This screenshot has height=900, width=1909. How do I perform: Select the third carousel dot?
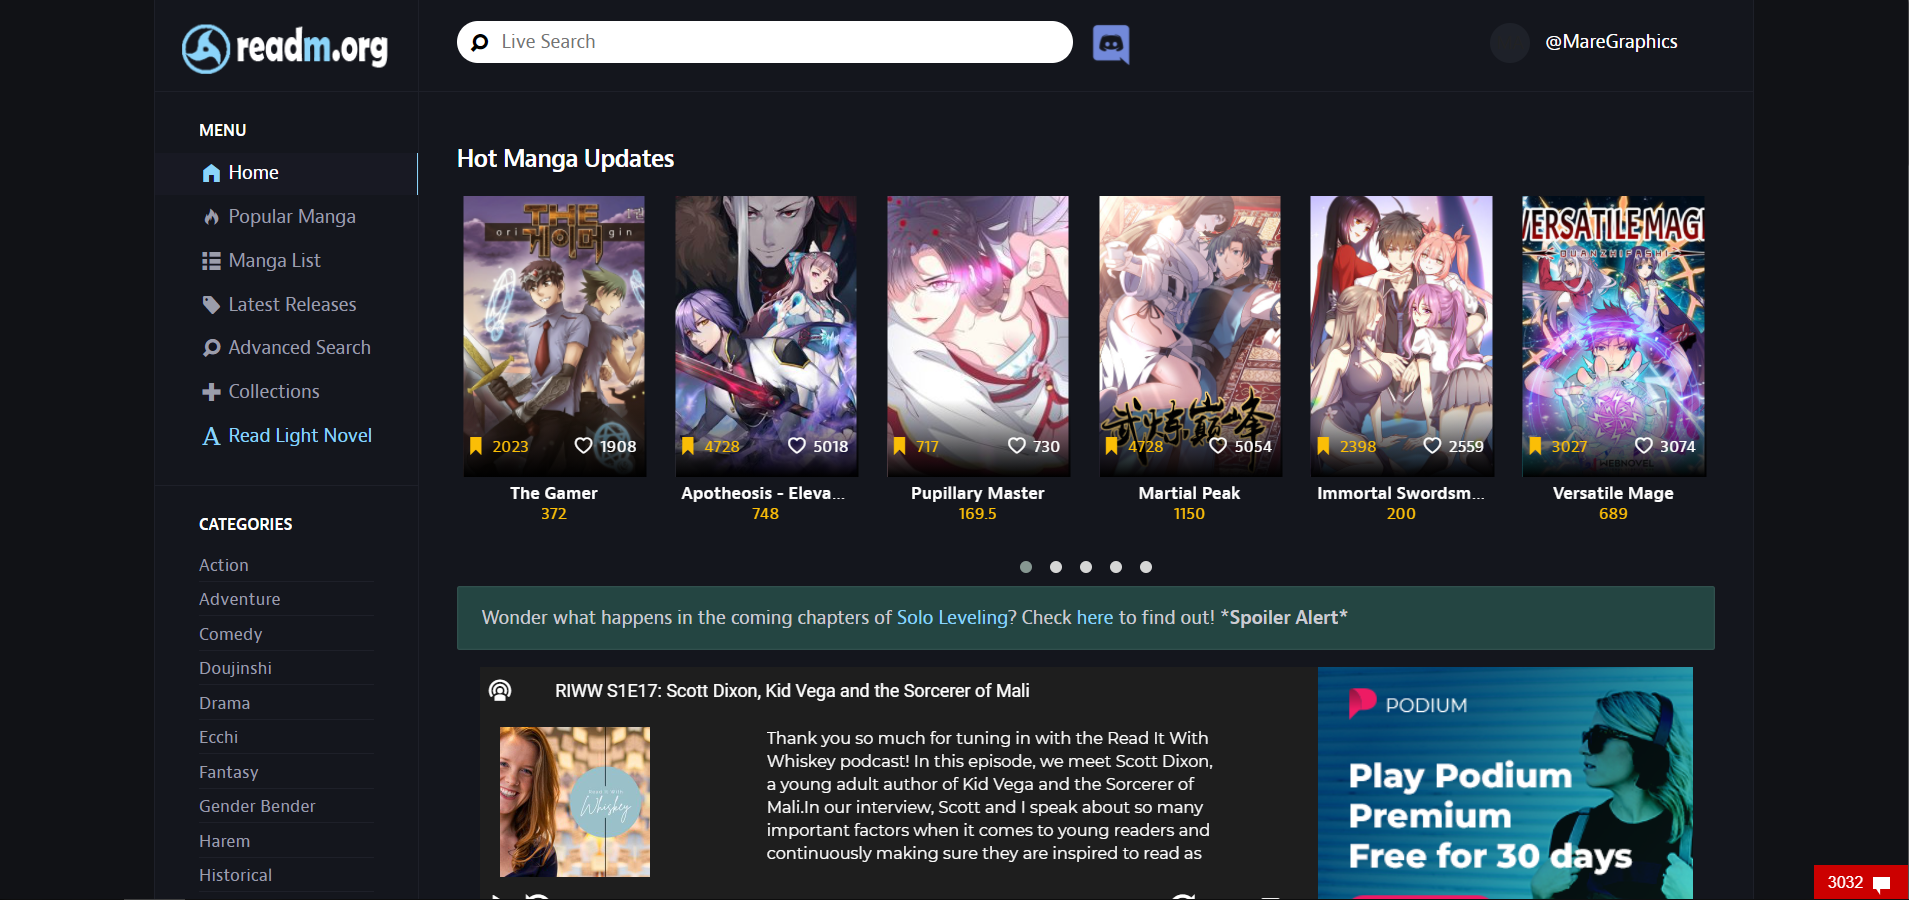pyautogui.click(x=1086, y=567)
